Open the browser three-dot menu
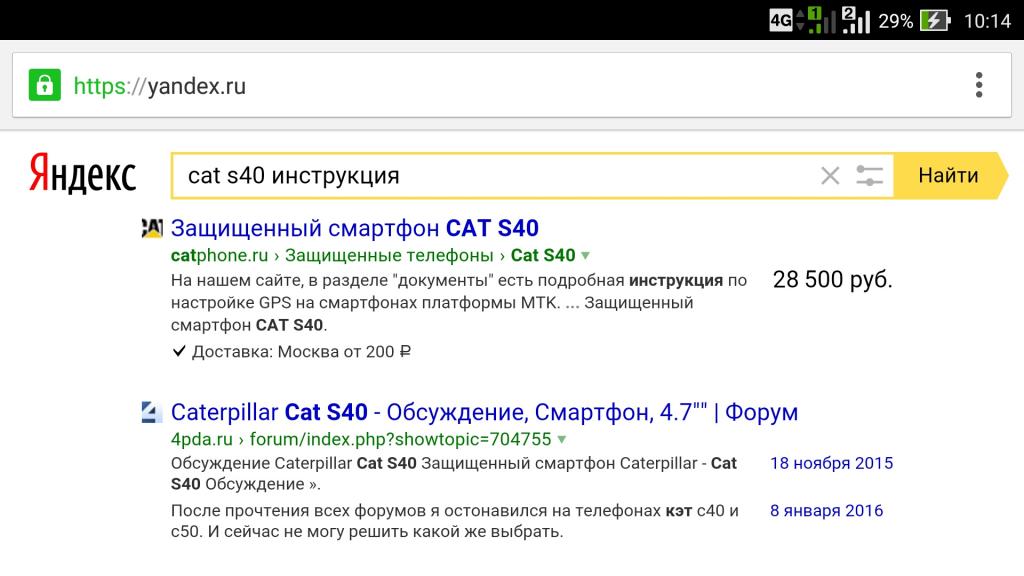This screenshot has height=576, width=1024. [x=978, y=86]
